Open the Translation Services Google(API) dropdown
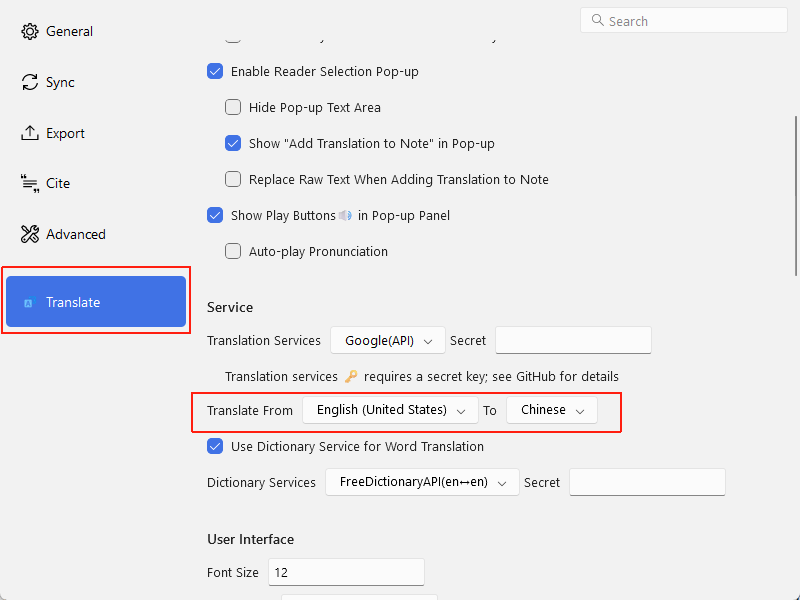This screenshot has width=800, height=600. click(388, 340)
